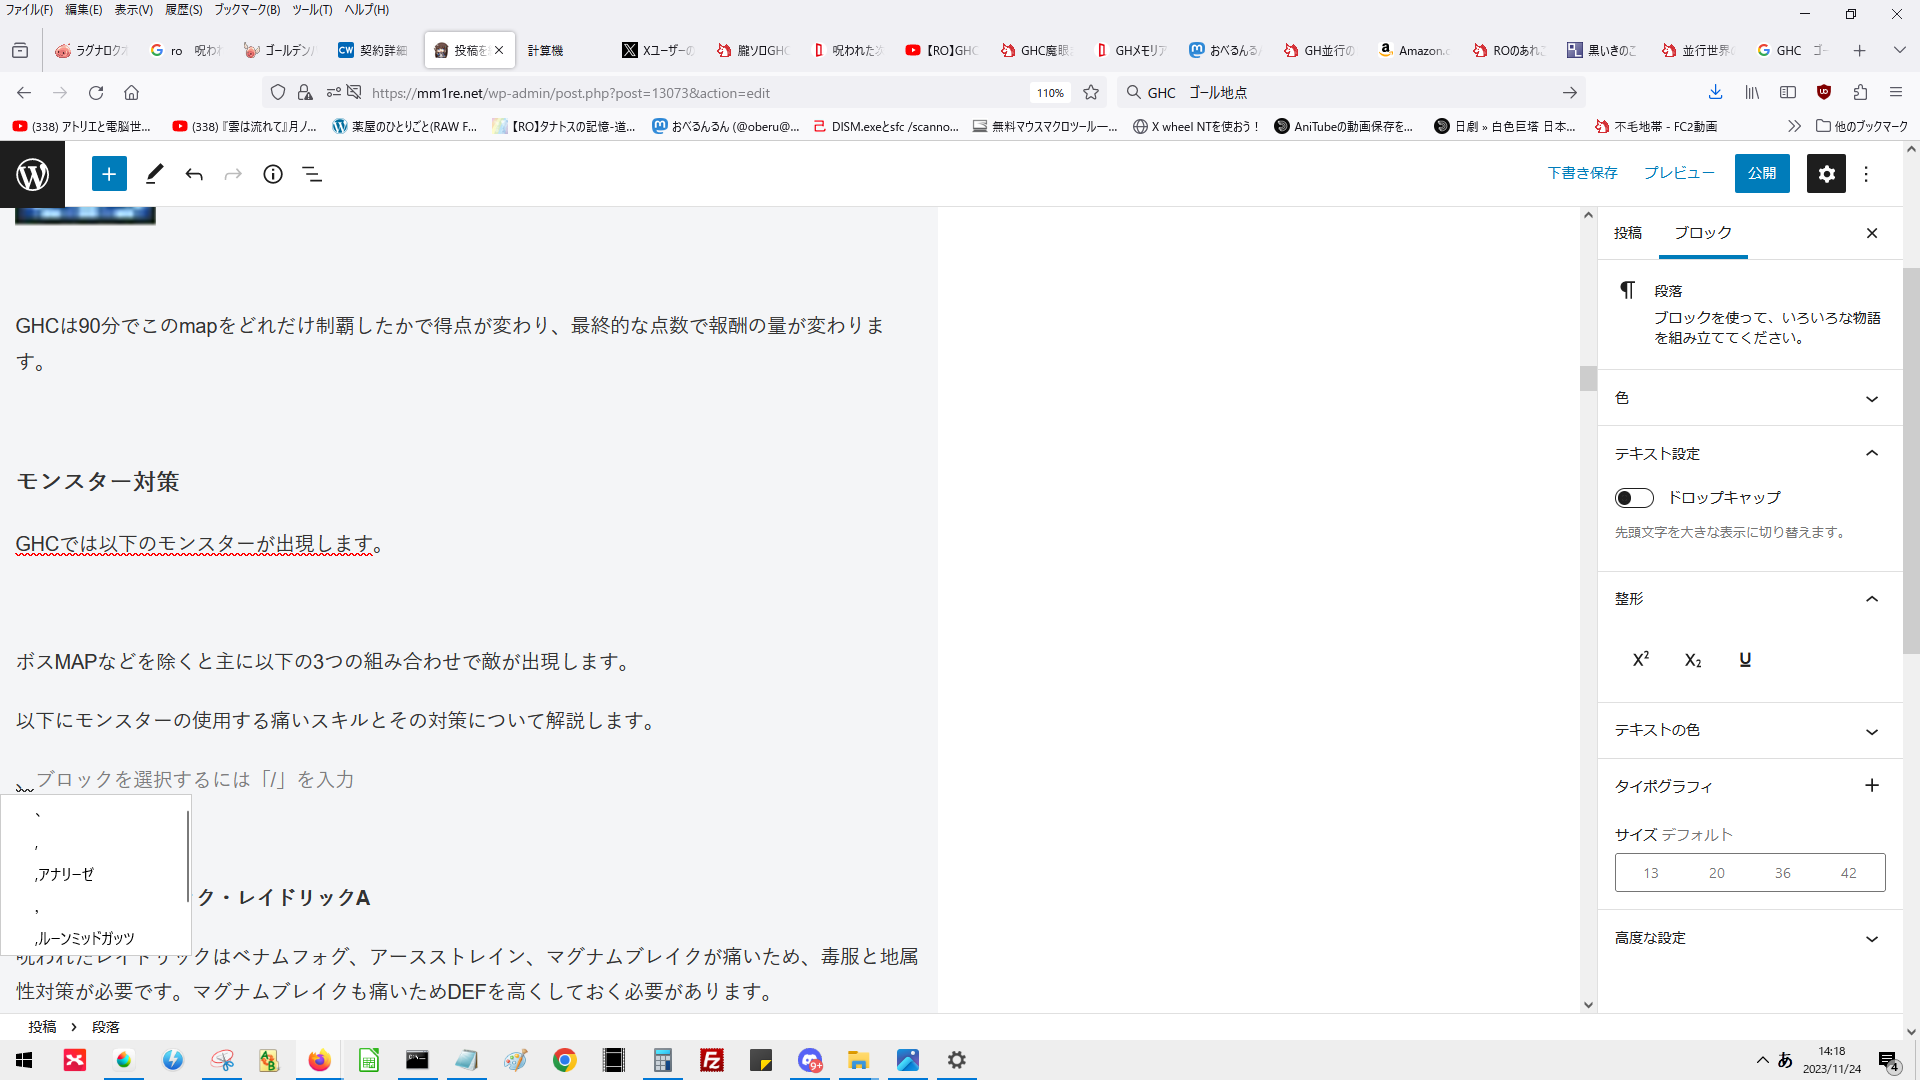Screen dimensions: 1920x1080
Task: Click the Undo arrow in editor toolbar
Action: (194, 174)
